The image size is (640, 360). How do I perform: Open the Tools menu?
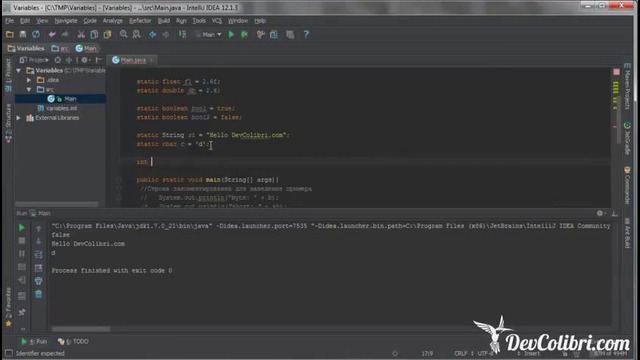coord(199,21)
